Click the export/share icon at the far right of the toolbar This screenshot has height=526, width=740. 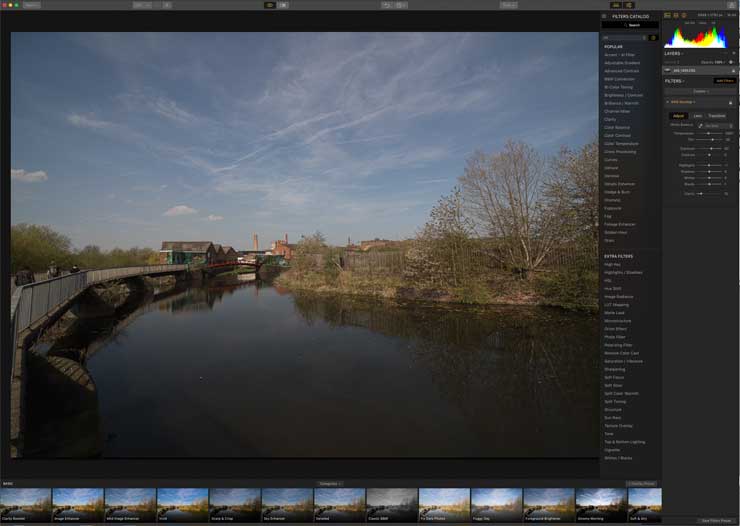pos(732,5)
